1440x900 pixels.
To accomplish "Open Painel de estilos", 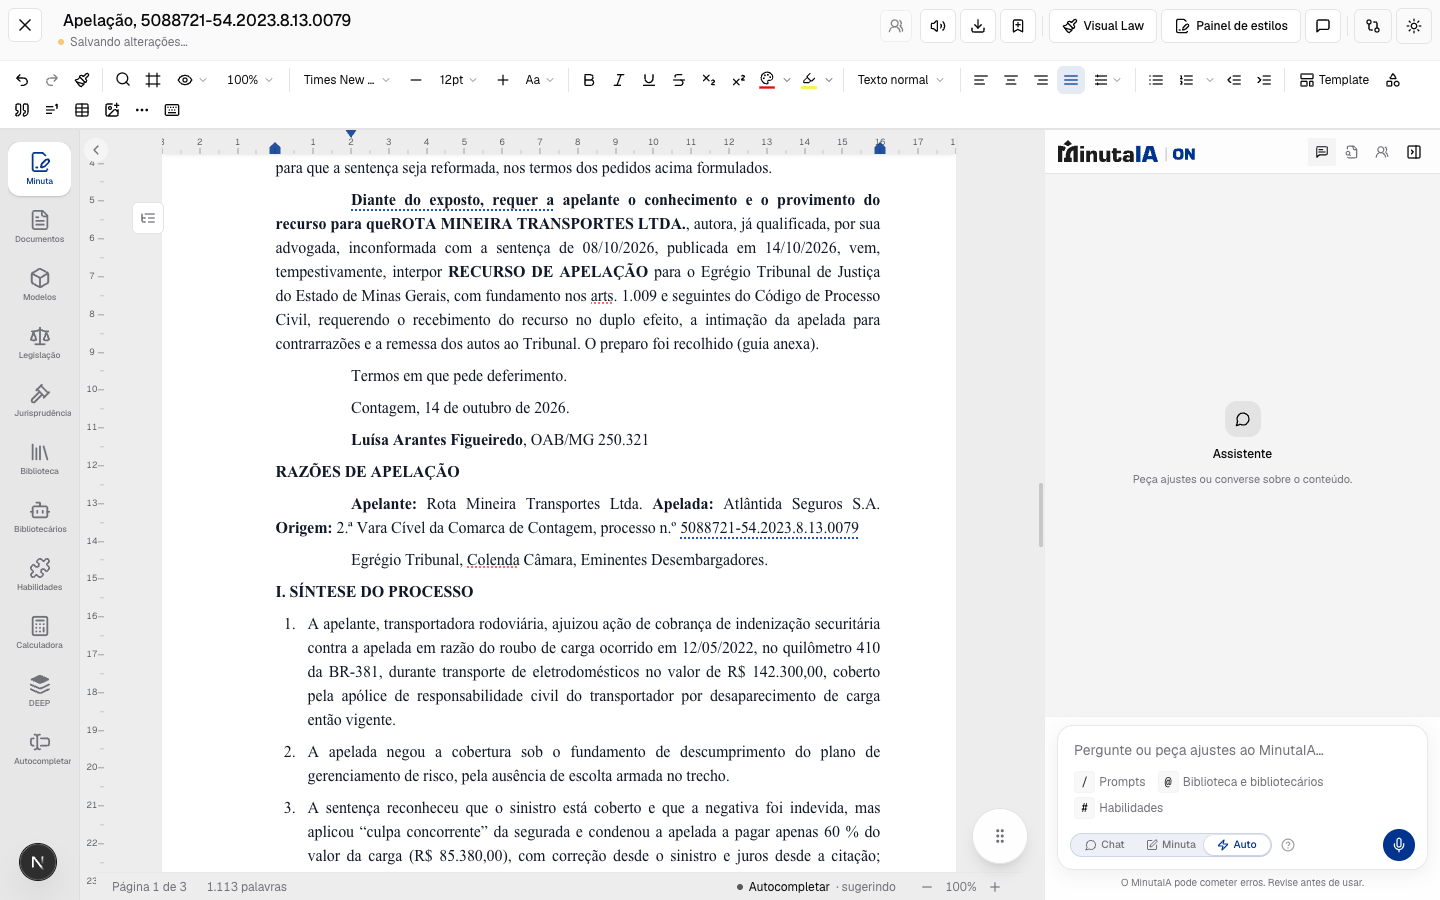I will 1231,26.
